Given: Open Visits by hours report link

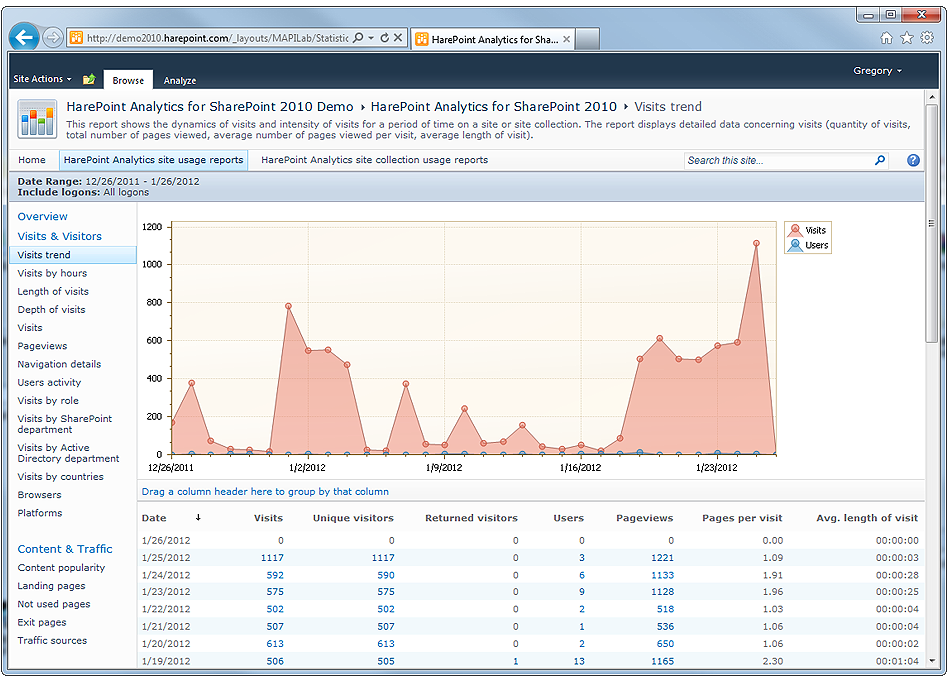Looking at the screenshot, I should [52, 273].
